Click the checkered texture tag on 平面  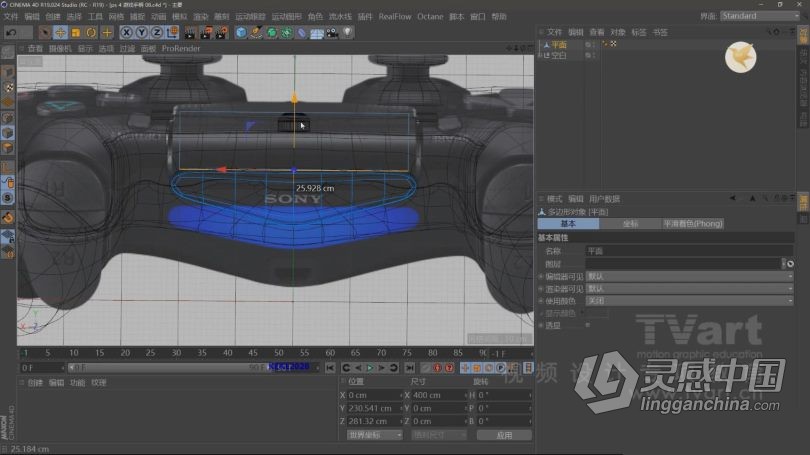[613, 44]
